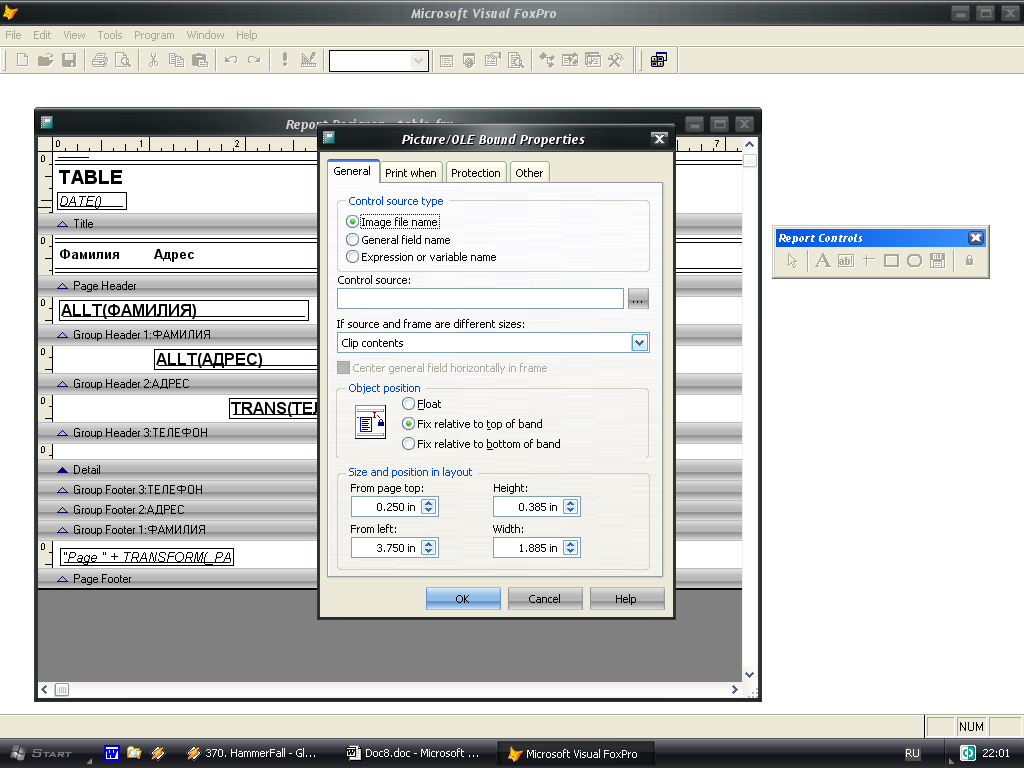Switch to the Other tab
The image size is (1024, 768).
pyautogui.click(x=529, y=173)
